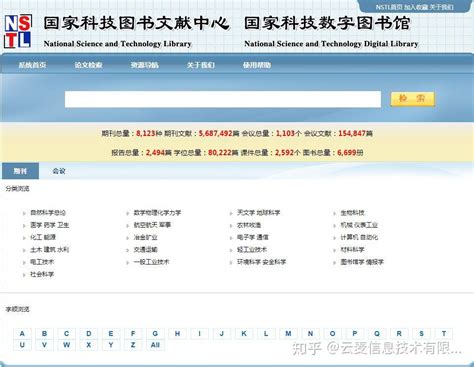The width and height of the screenshot is (474, 367).
Task: Browse the 自然科学总论 category
Action: (48, 213)
